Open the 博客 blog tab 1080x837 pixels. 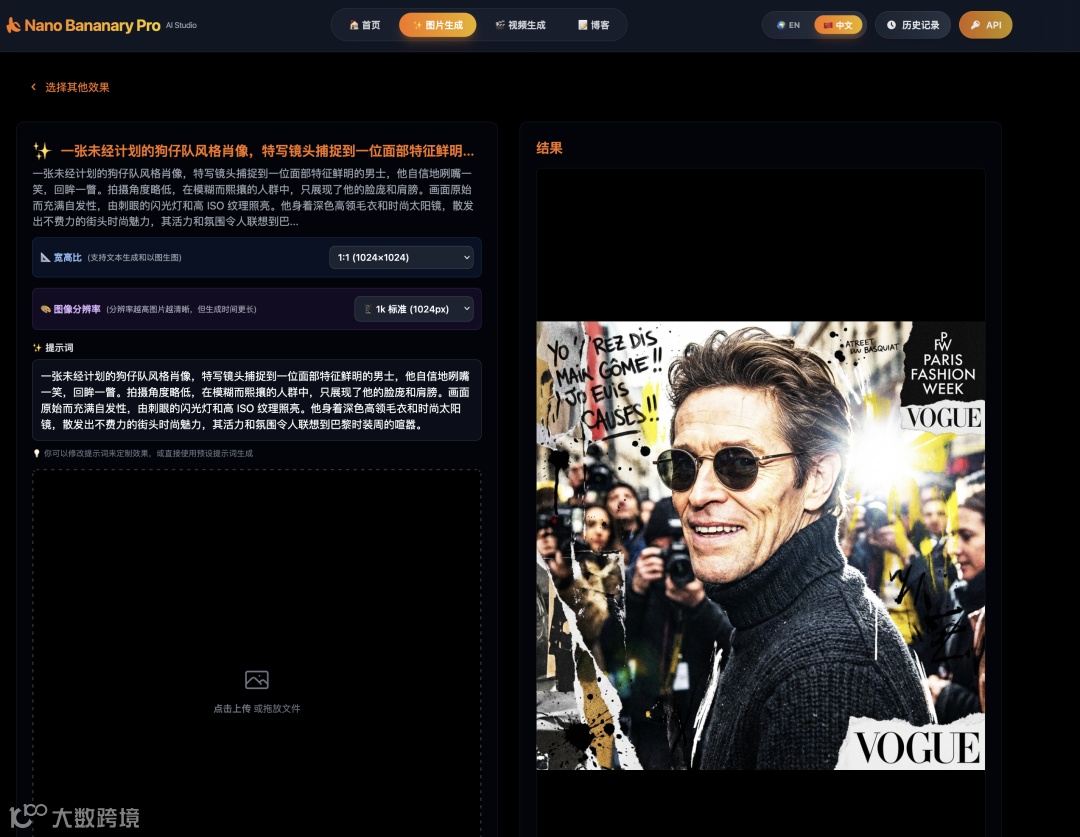click(x=594, y=25)
